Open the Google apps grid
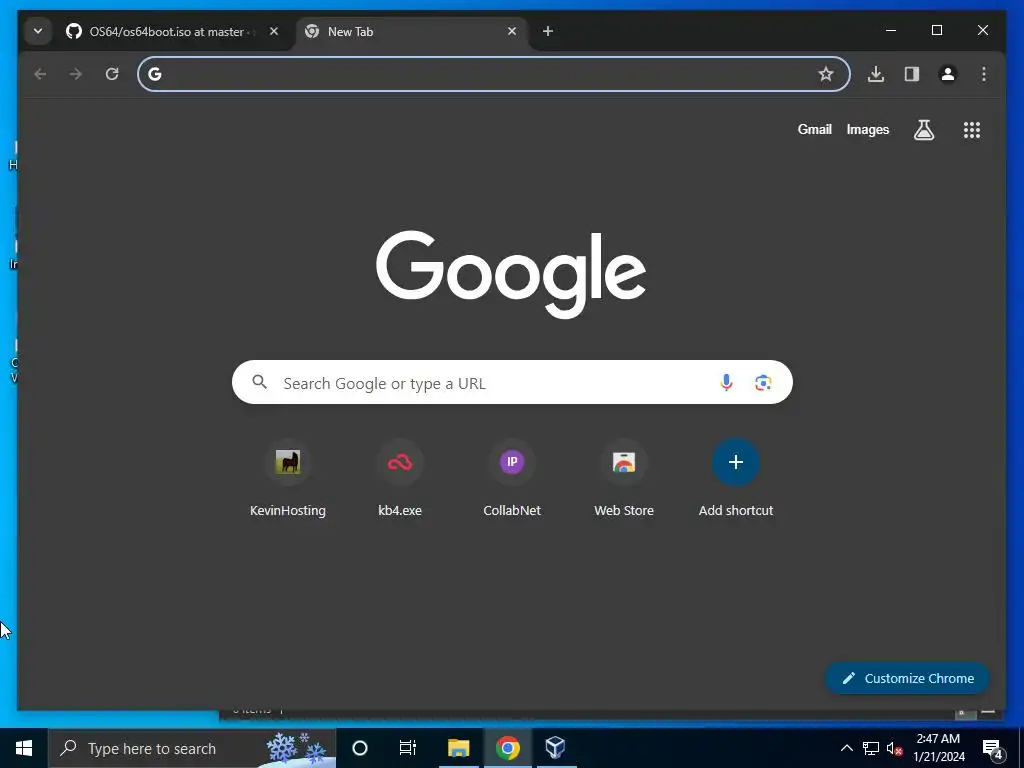 (x=972, y=130)
